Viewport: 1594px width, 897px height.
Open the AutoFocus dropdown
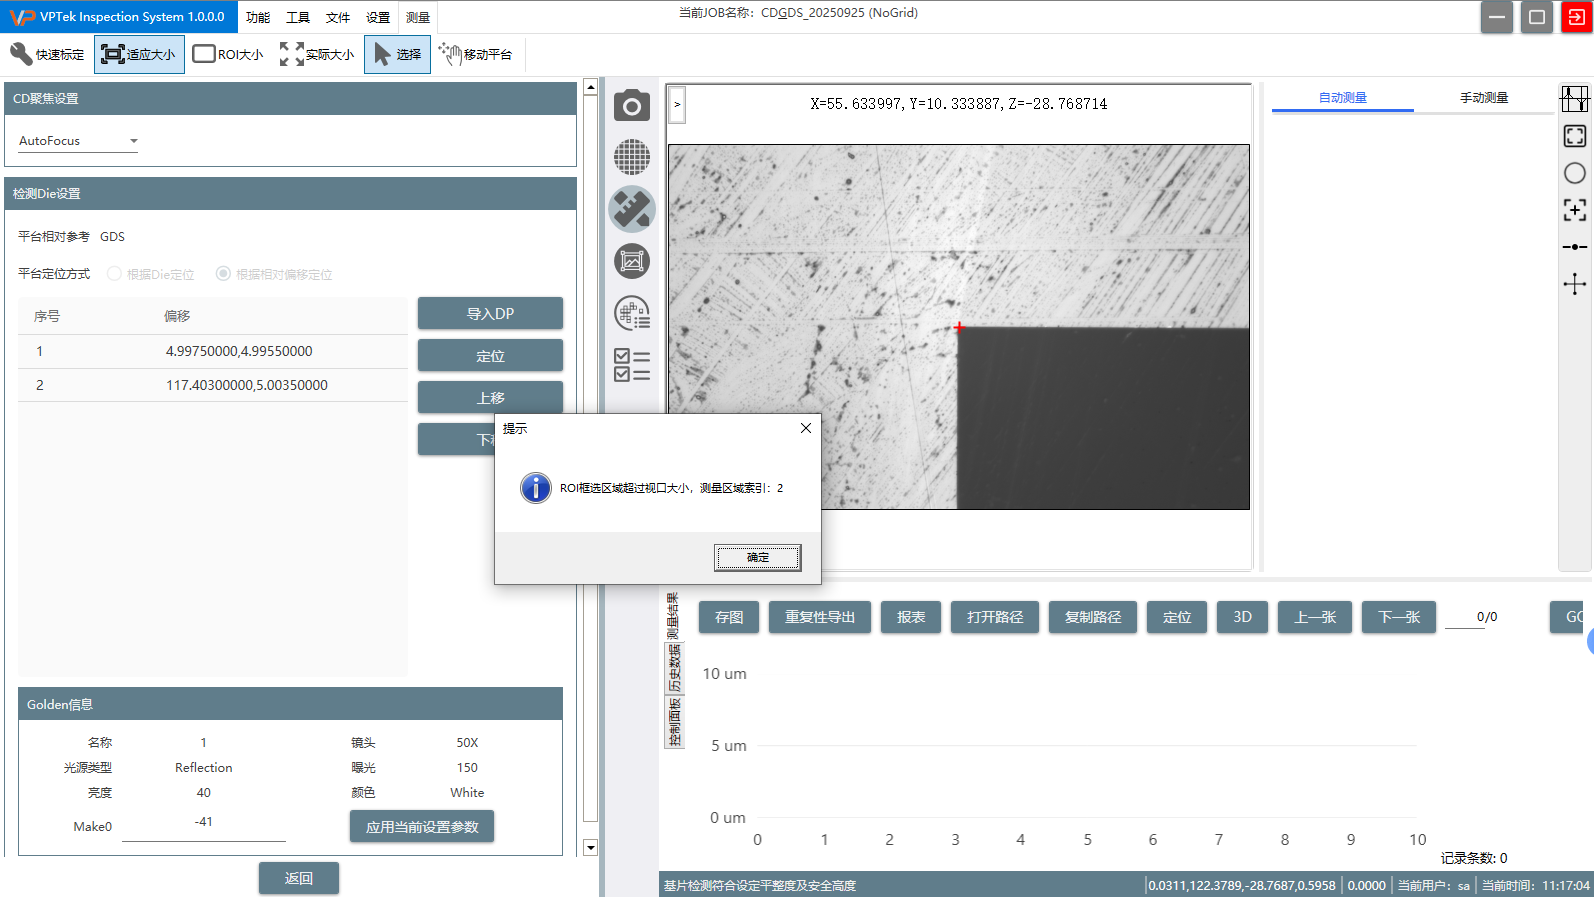[x=78, y=141]
